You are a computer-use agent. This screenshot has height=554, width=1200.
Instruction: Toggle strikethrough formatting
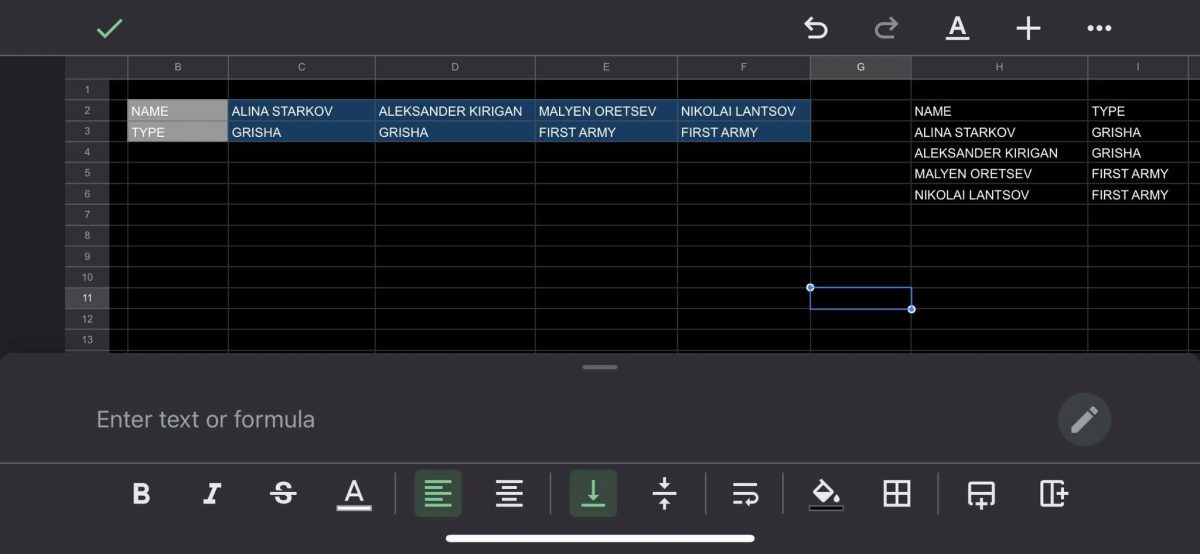coord(283,493)
